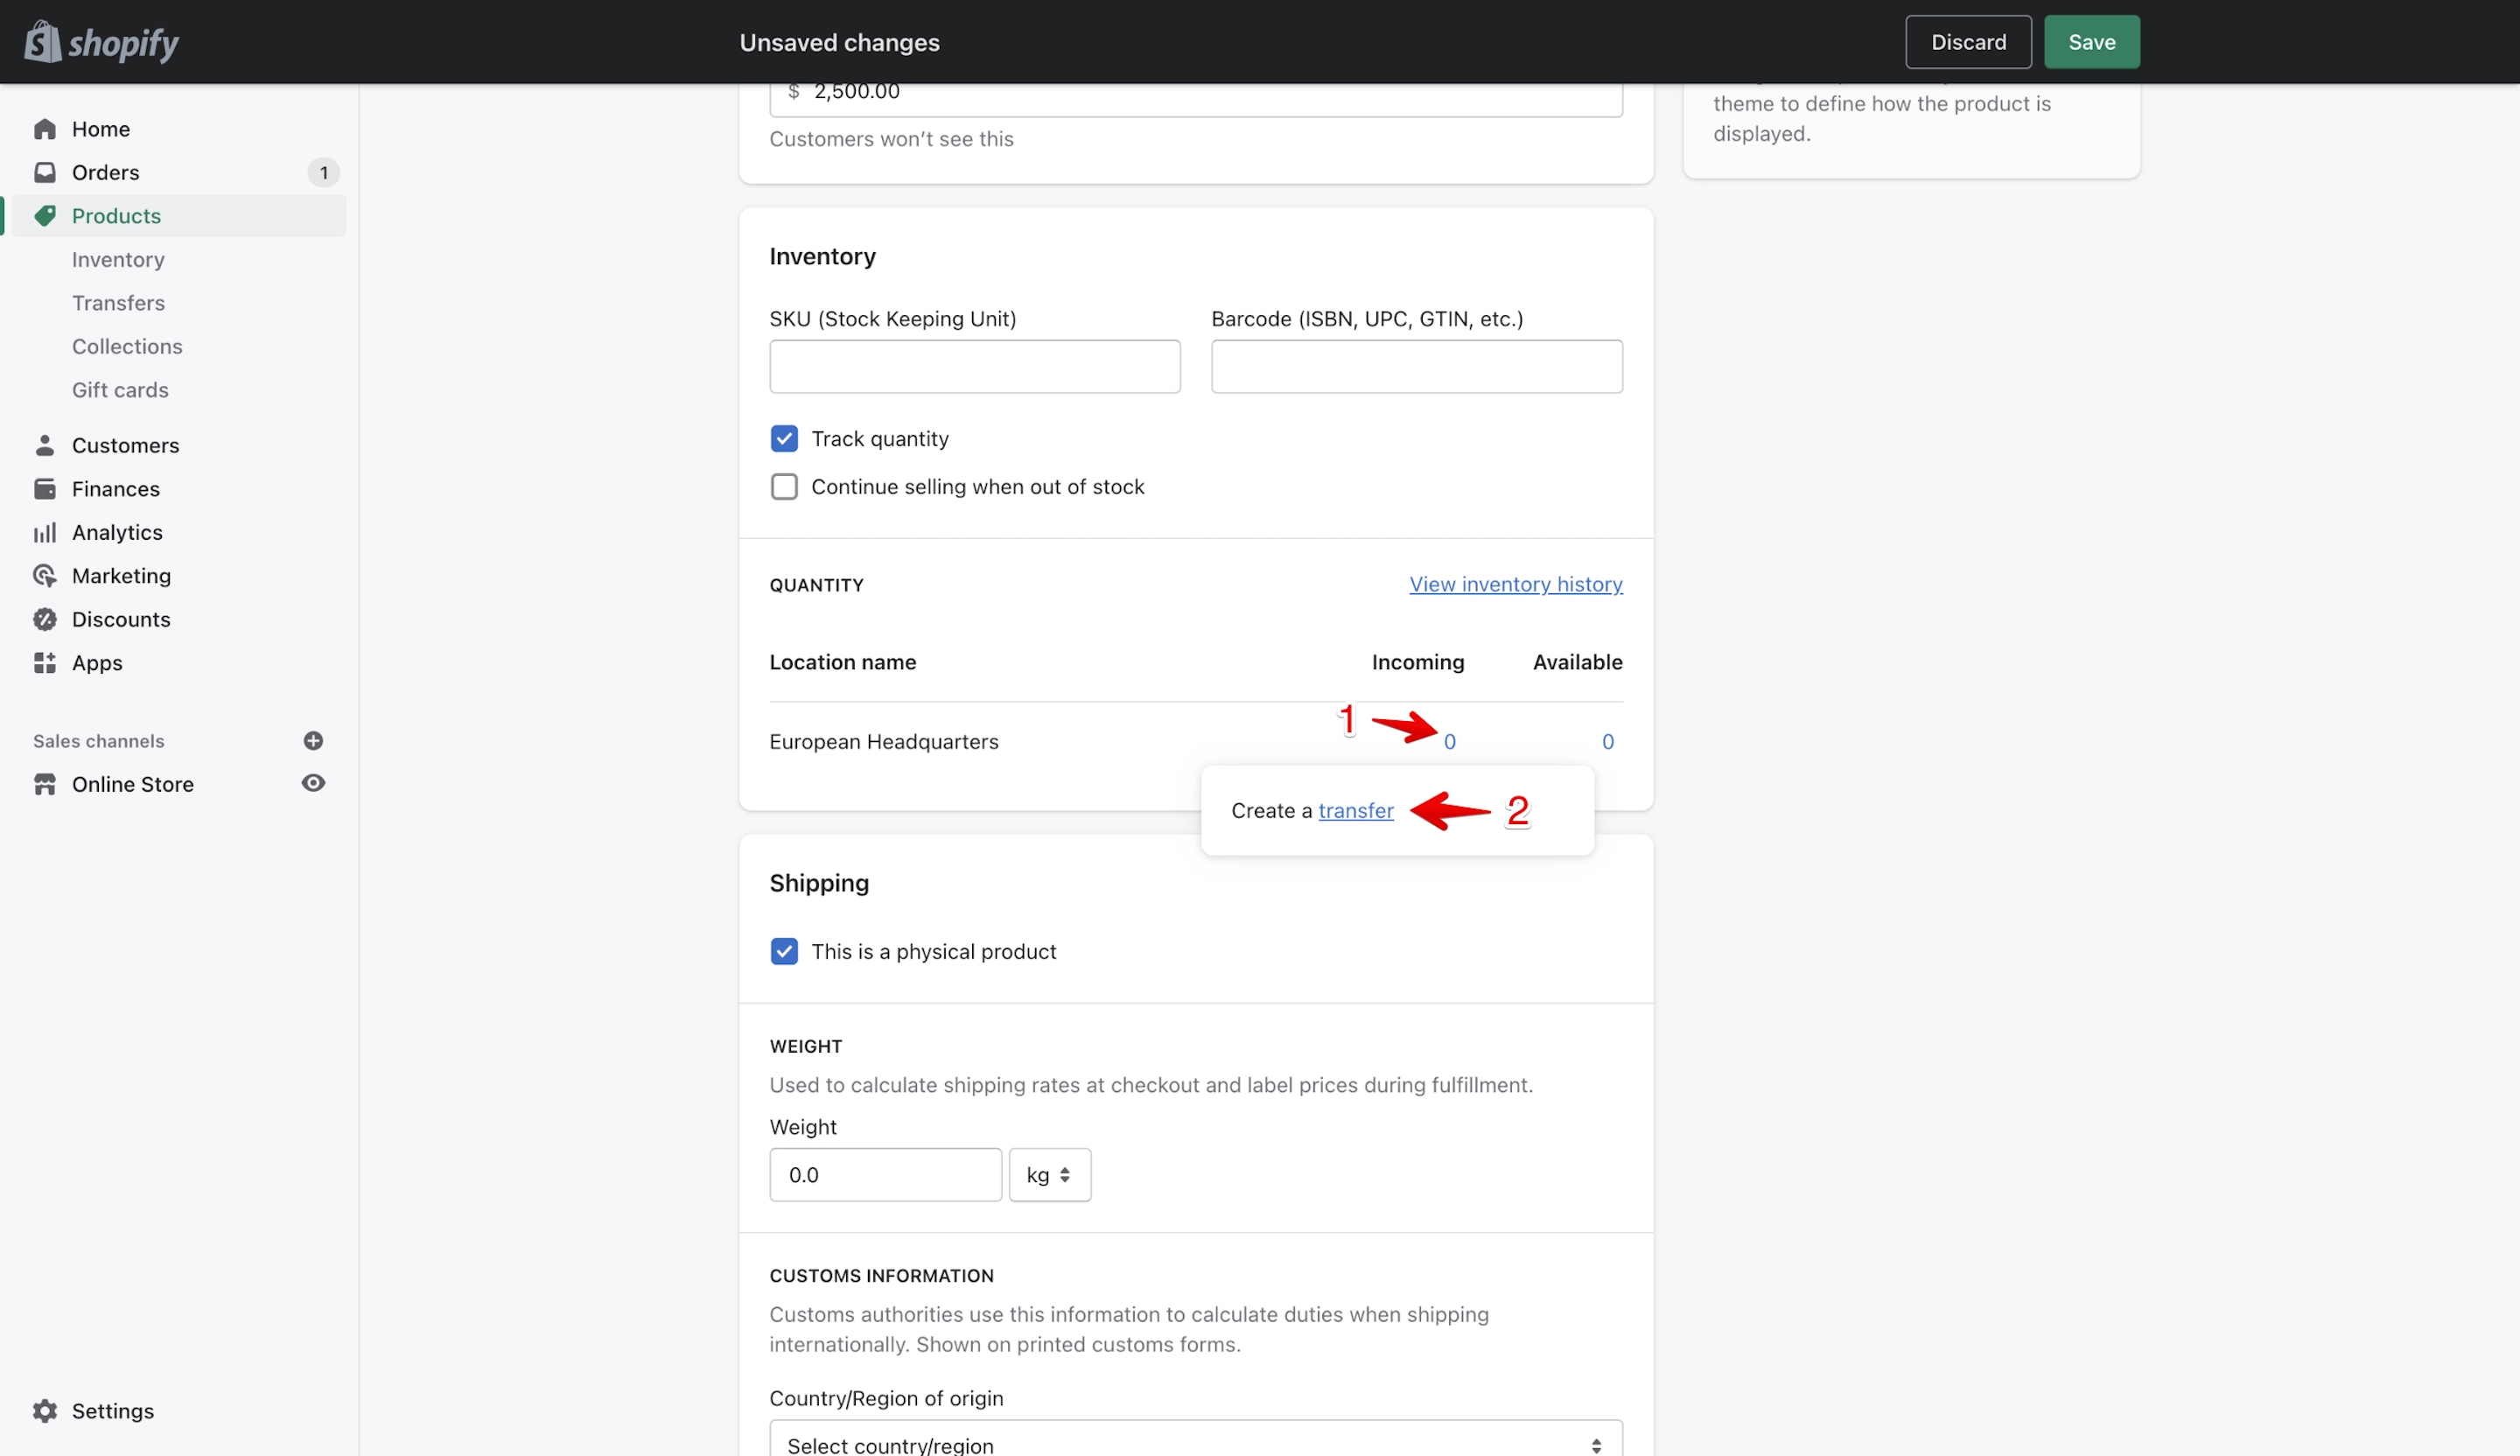This screenshot has width=2520, height=1456.
Task: Click the Online Store storefront icon
Action: (x=44, y=785)
